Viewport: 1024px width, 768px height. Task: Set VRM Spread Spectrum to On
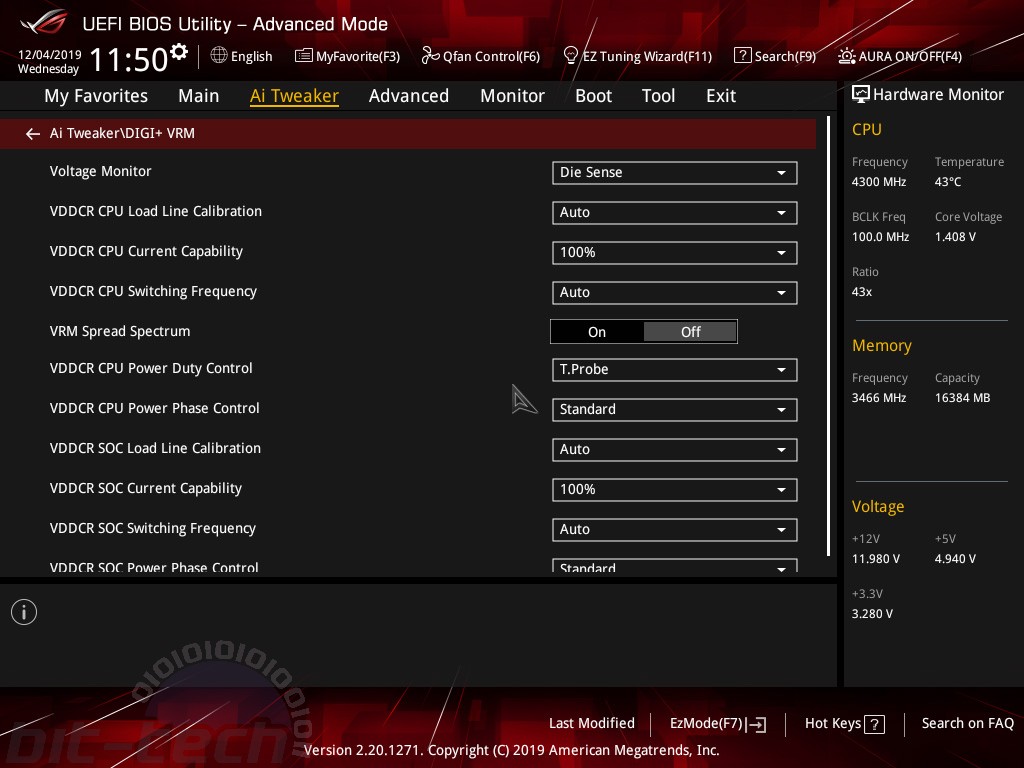click(597, 332)
